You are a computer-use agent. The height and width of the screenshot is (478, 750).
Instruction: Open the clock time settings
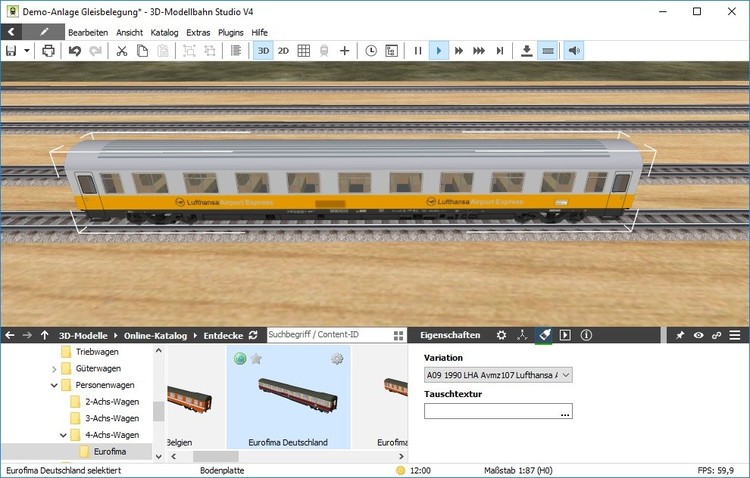[x=371, y=51]
